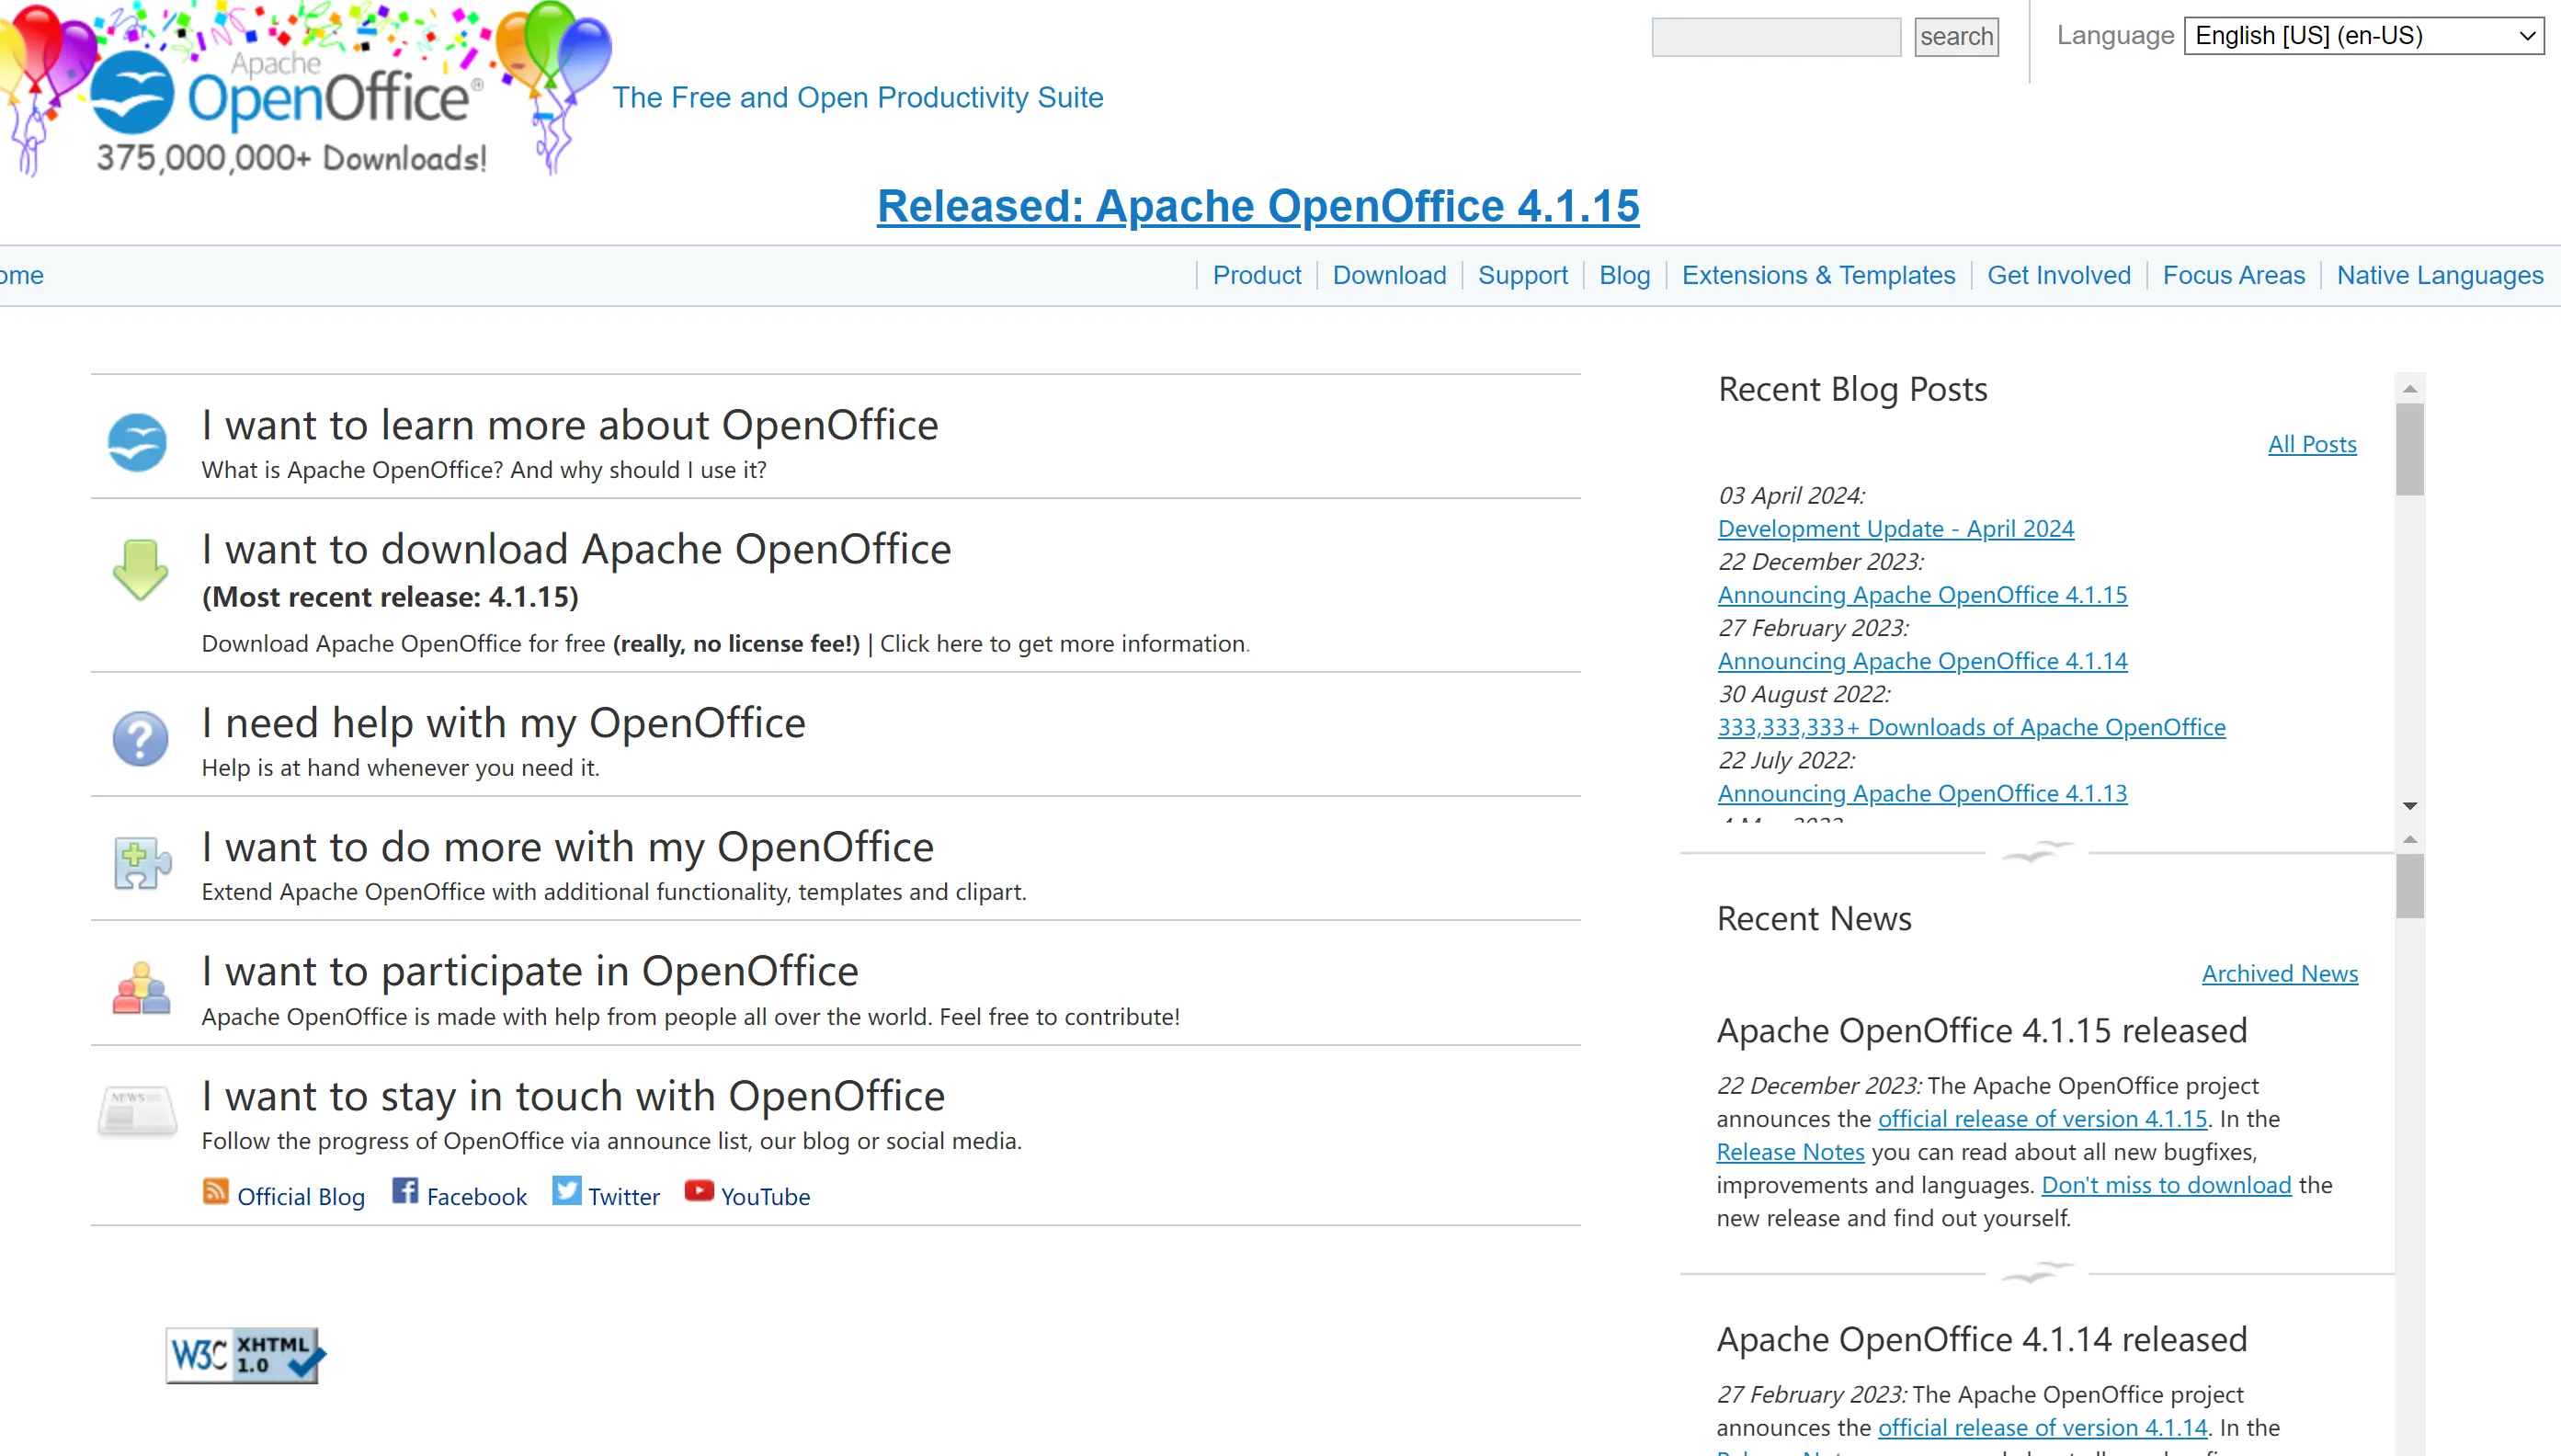Viewport: 2561px width, 1456px height.
Task: Click the people participate icon
Action: pyautogui.click(x=141, y=988)
